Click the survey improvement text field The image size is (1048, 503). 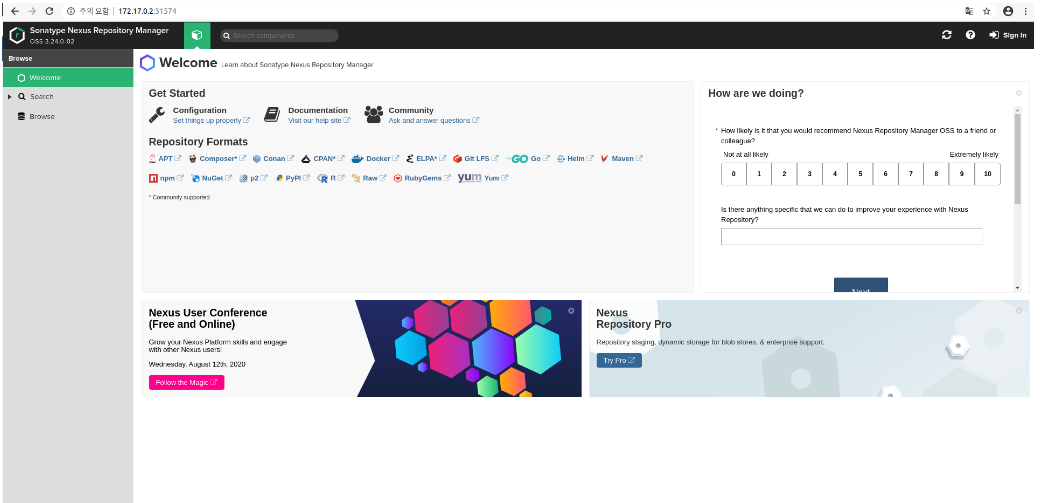click(852, 236)
